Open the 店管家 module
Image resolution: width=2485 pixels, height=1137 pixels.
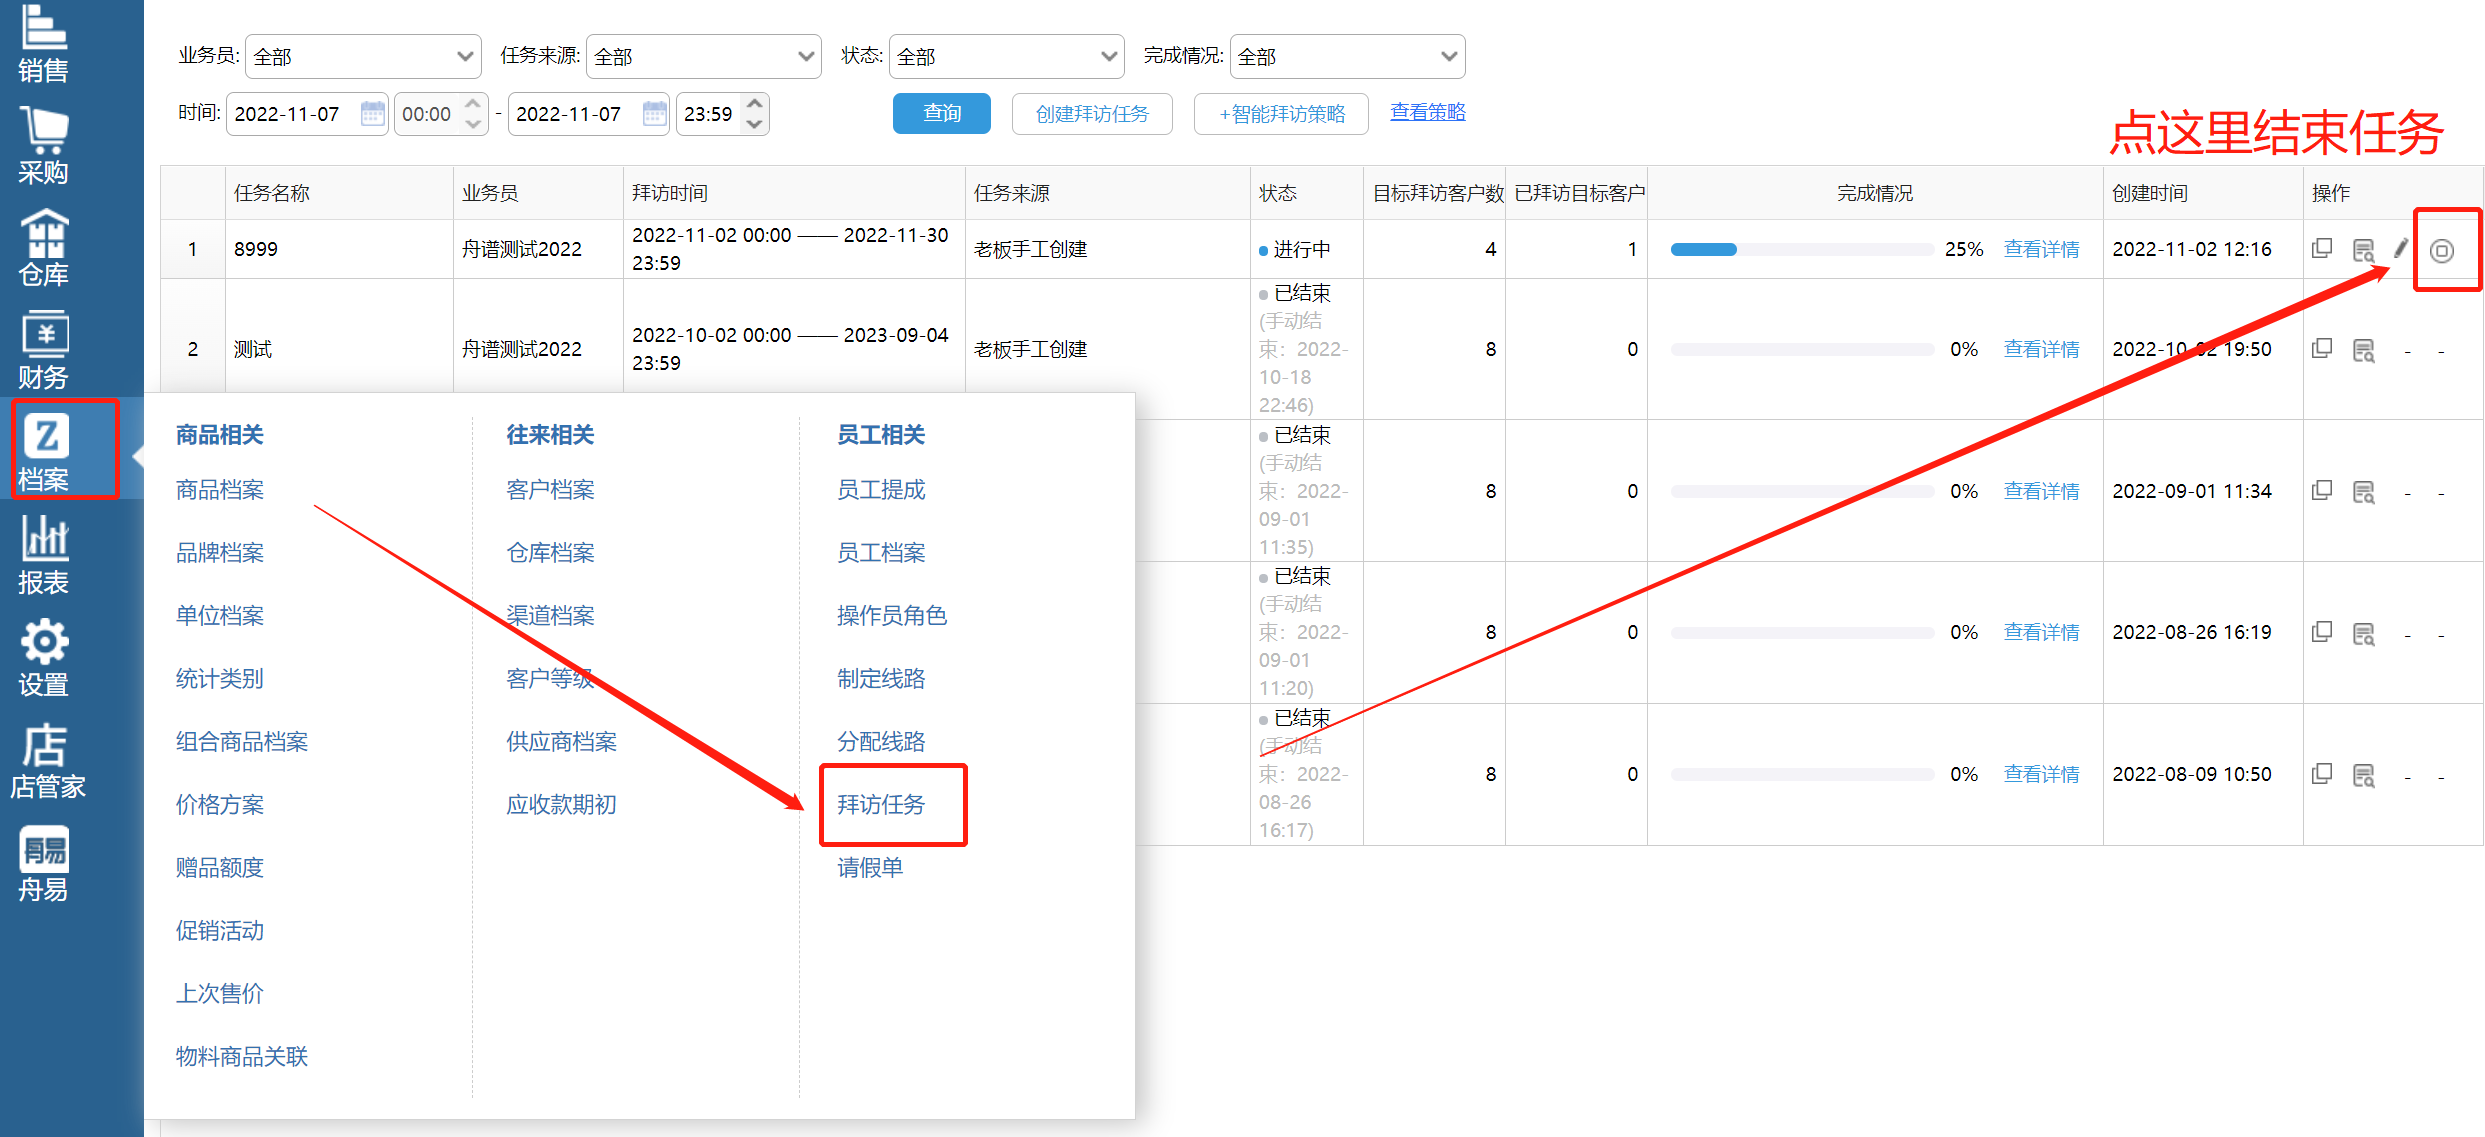46,761
